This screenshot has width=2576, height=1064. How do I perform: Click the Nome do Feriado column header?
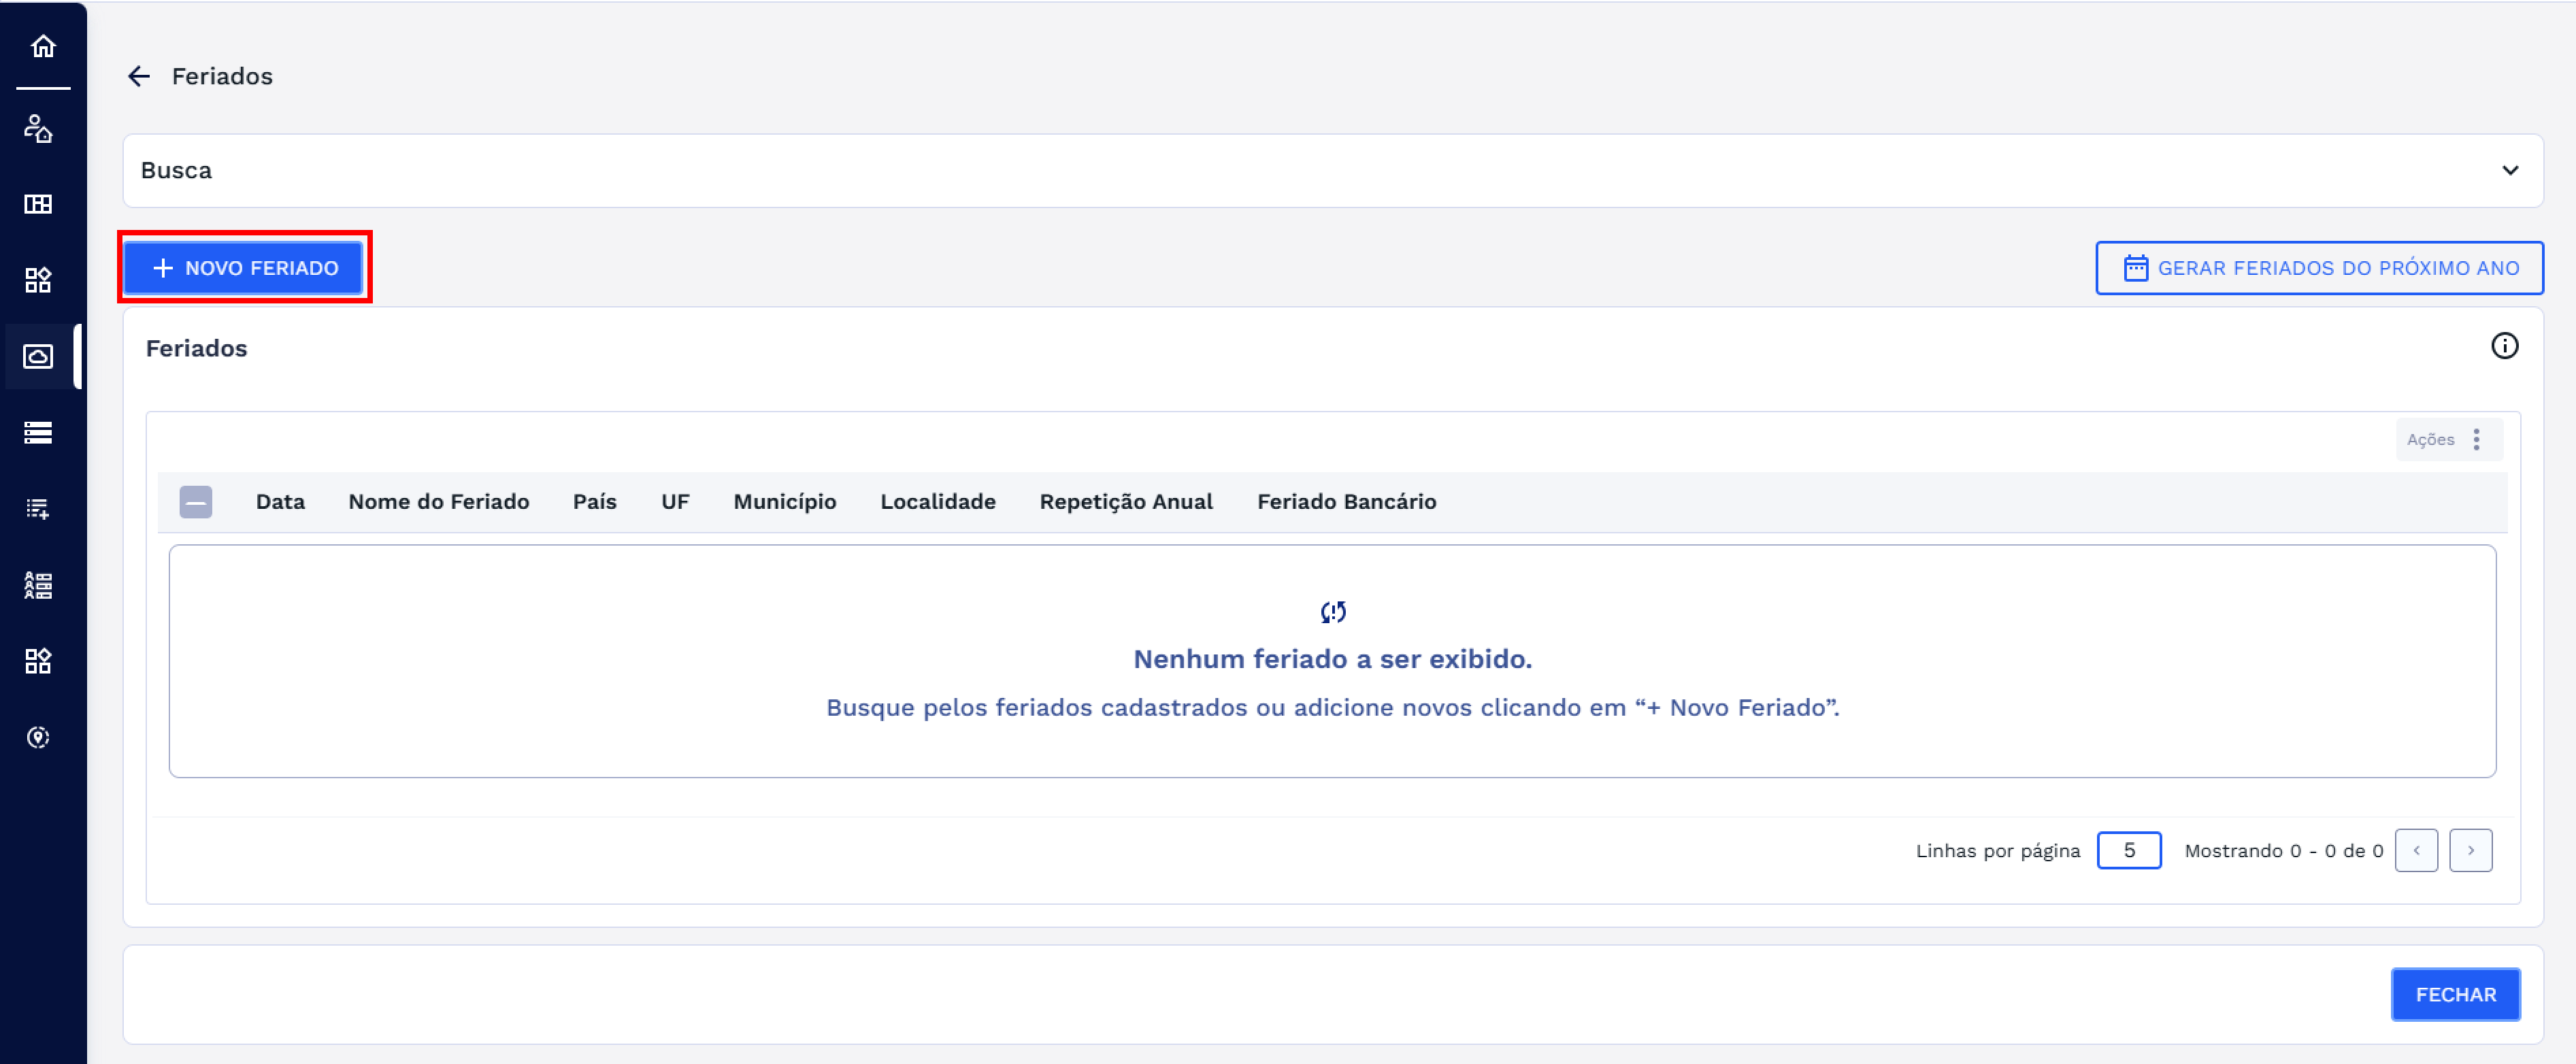tap(438, 501)
